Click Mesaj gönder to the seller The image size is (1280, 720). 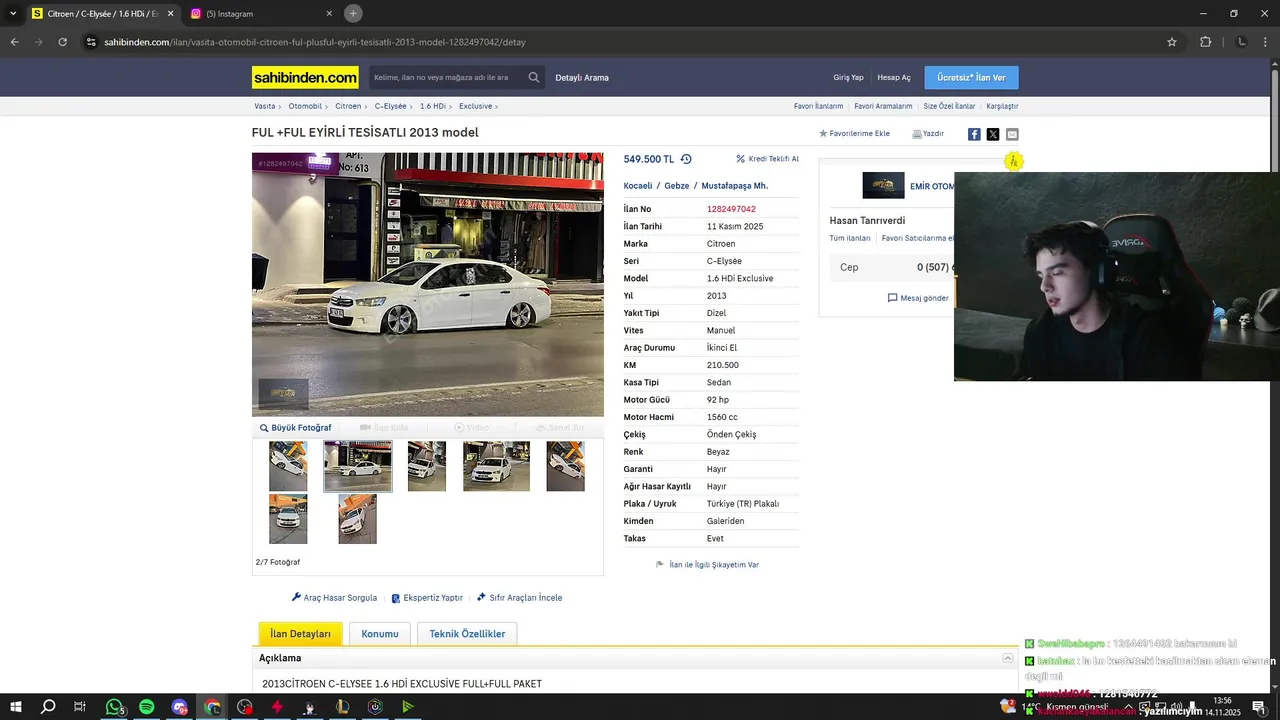point(918,298)
